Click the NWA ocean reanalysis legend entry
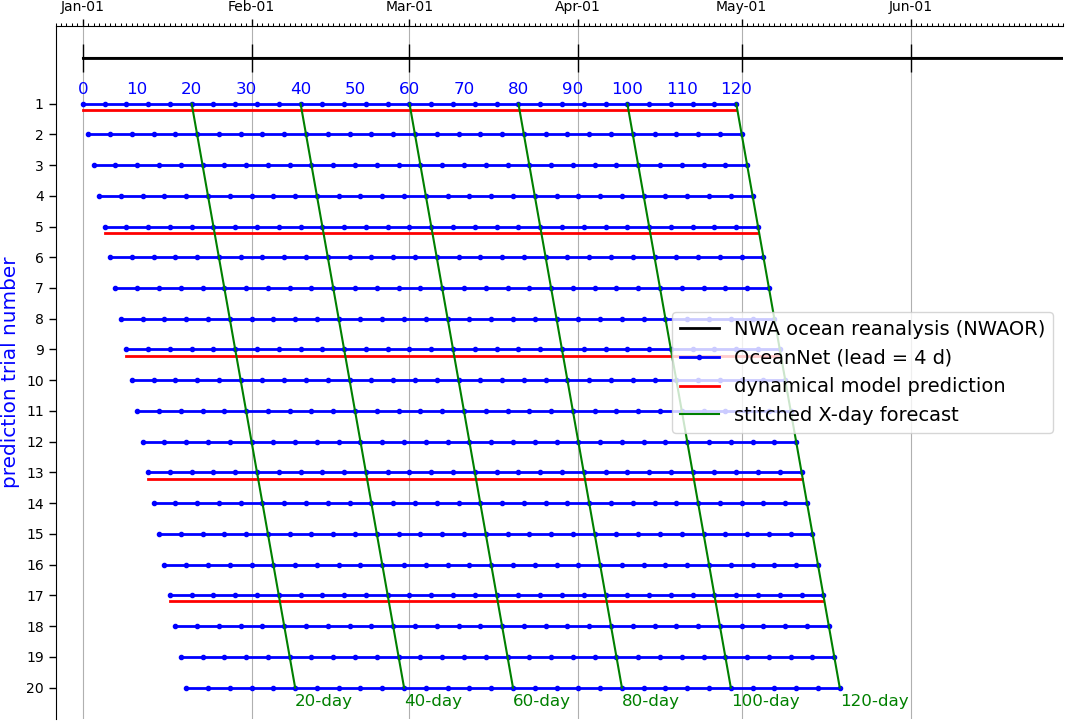This screenshot has width=1065, height=721. pyautogui.click(x=889, y=329)
